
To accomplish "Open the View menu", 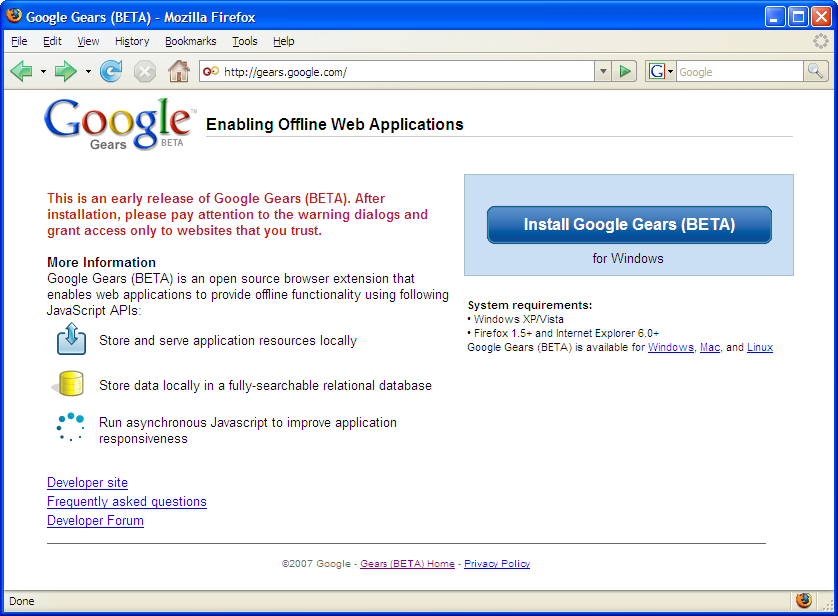I will pyautogui.click(x=88, y=41).
